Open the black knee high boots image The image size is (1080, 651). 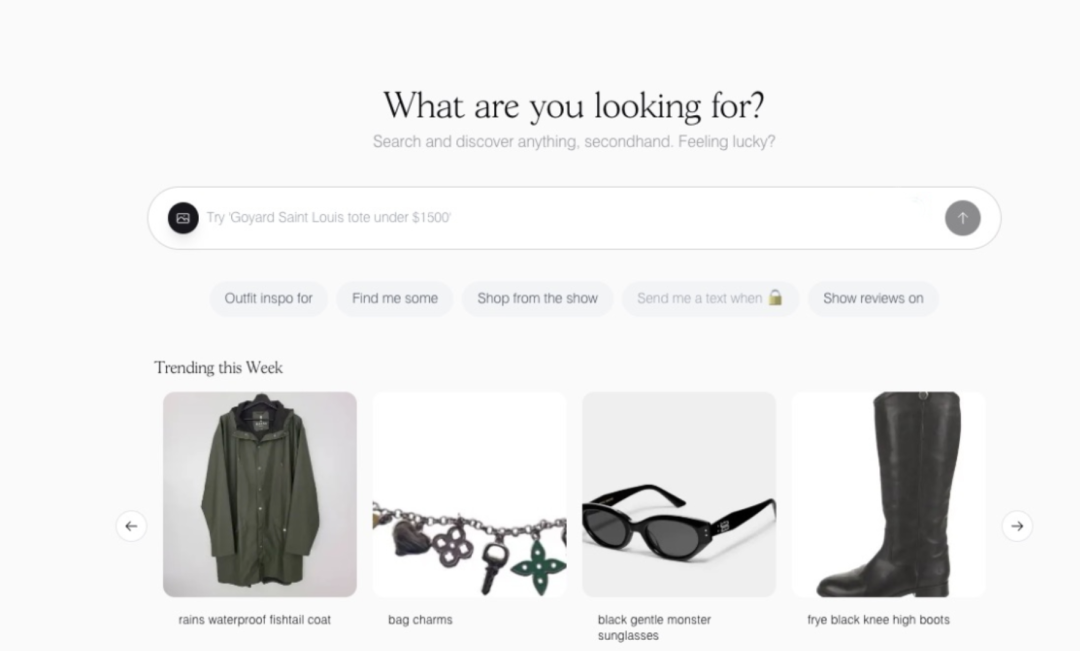888,494
